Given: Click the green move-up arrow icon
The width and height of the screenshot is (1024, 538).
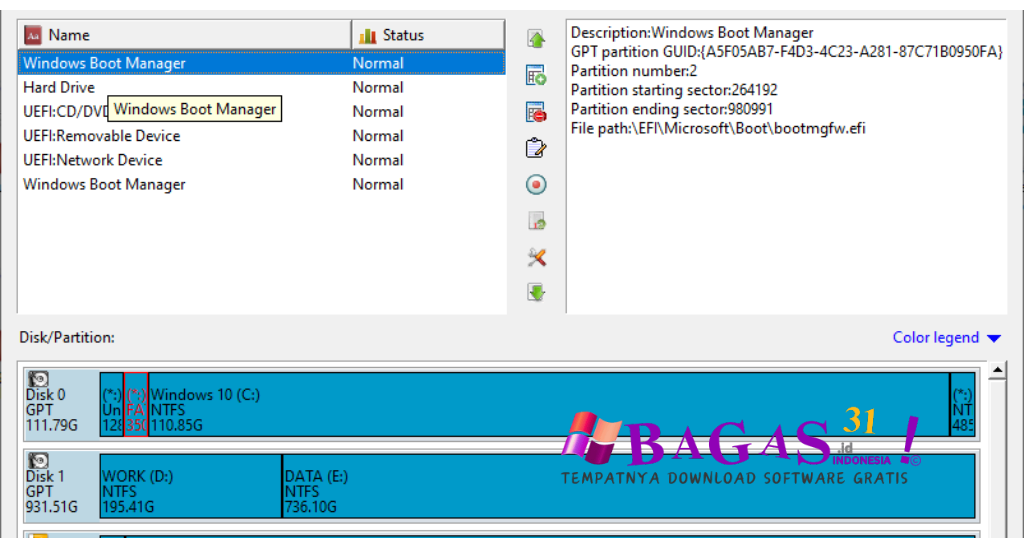Looking at the screenshot, I should coord(536,39).
